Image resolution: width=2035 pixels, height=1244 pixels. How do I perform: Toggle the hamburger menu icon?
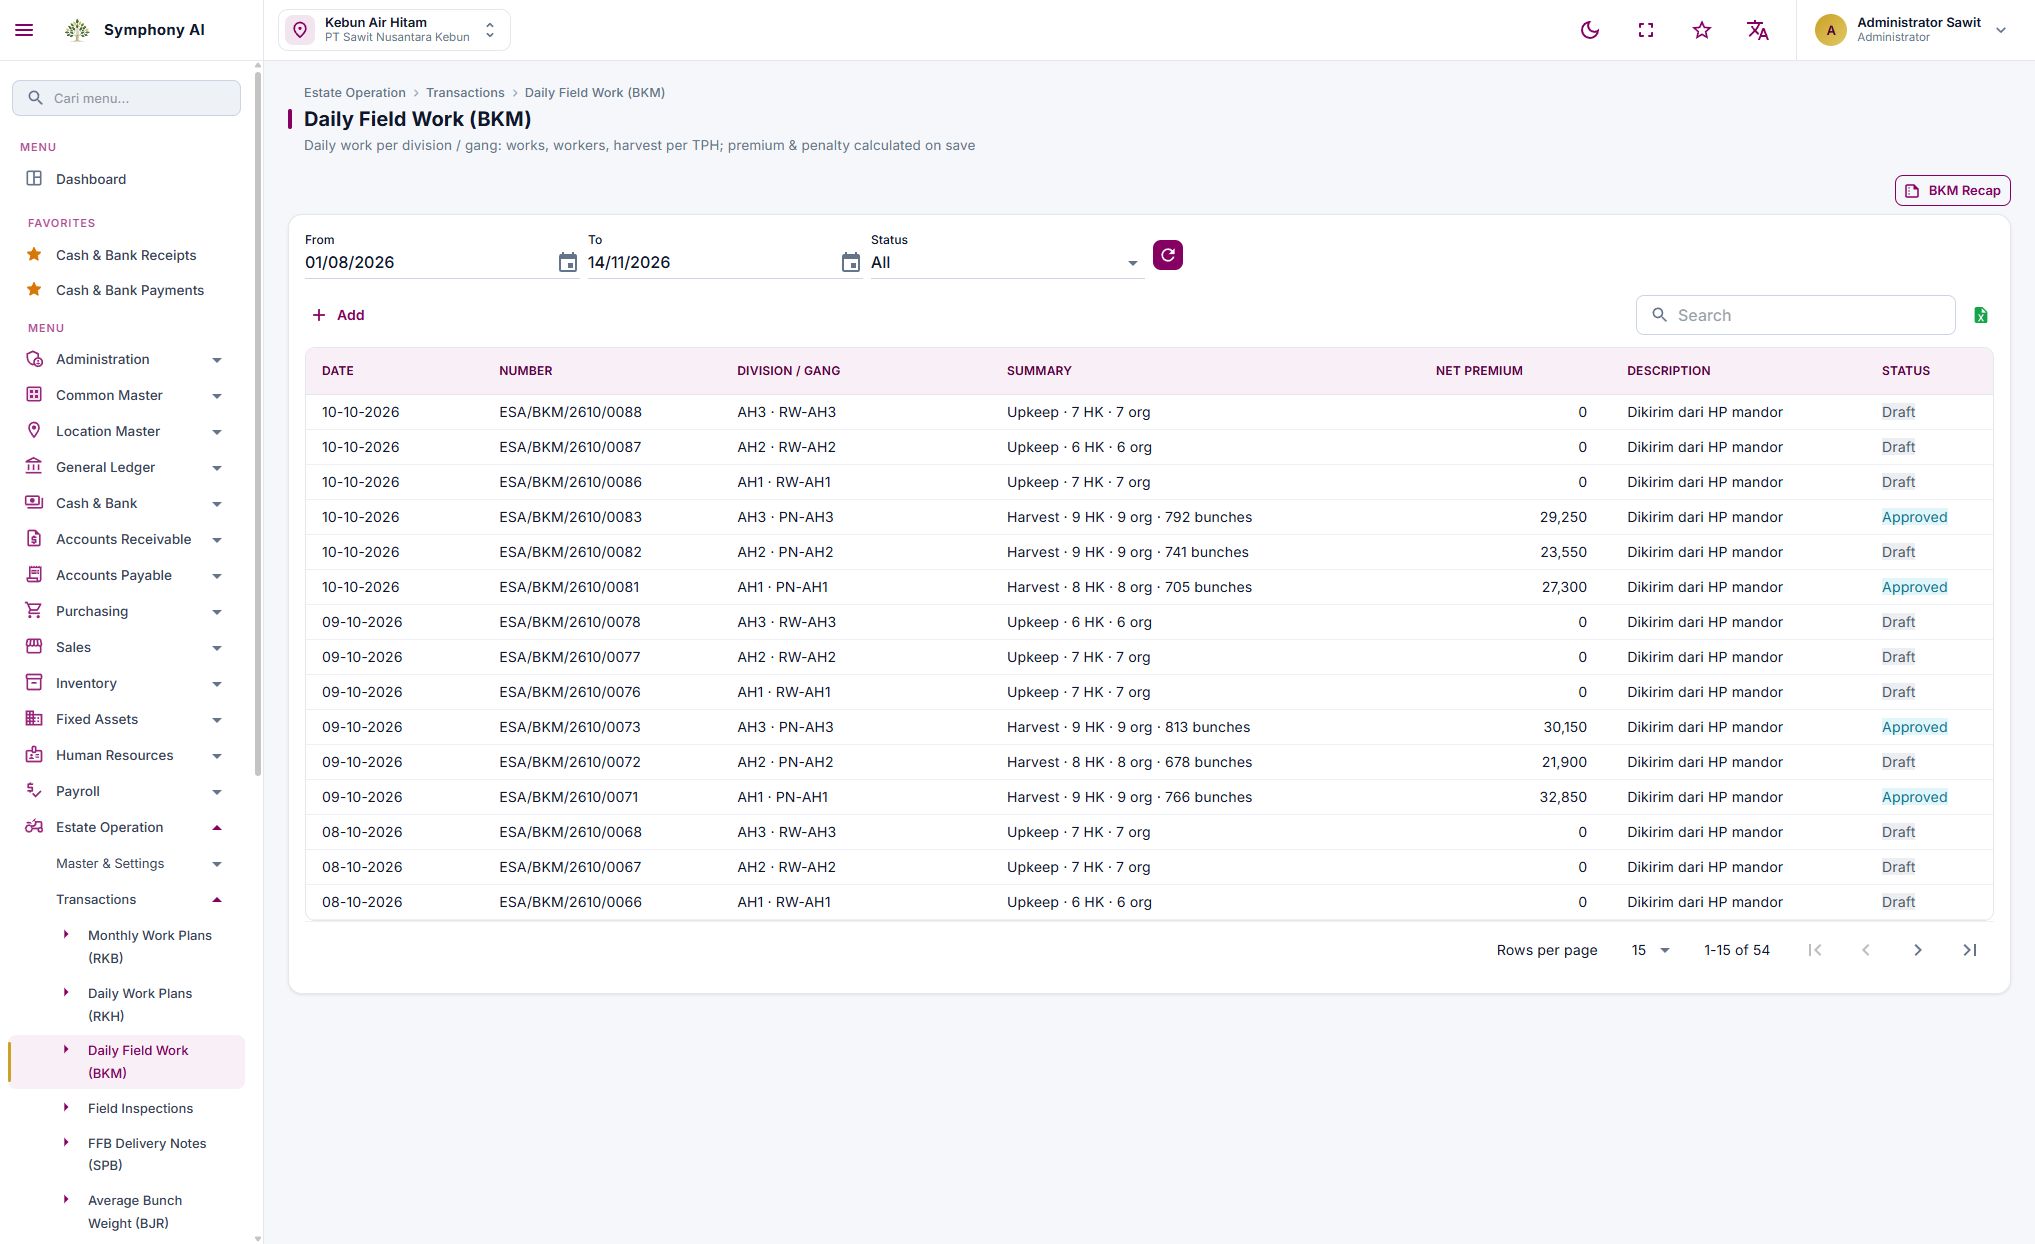(24, 30)
